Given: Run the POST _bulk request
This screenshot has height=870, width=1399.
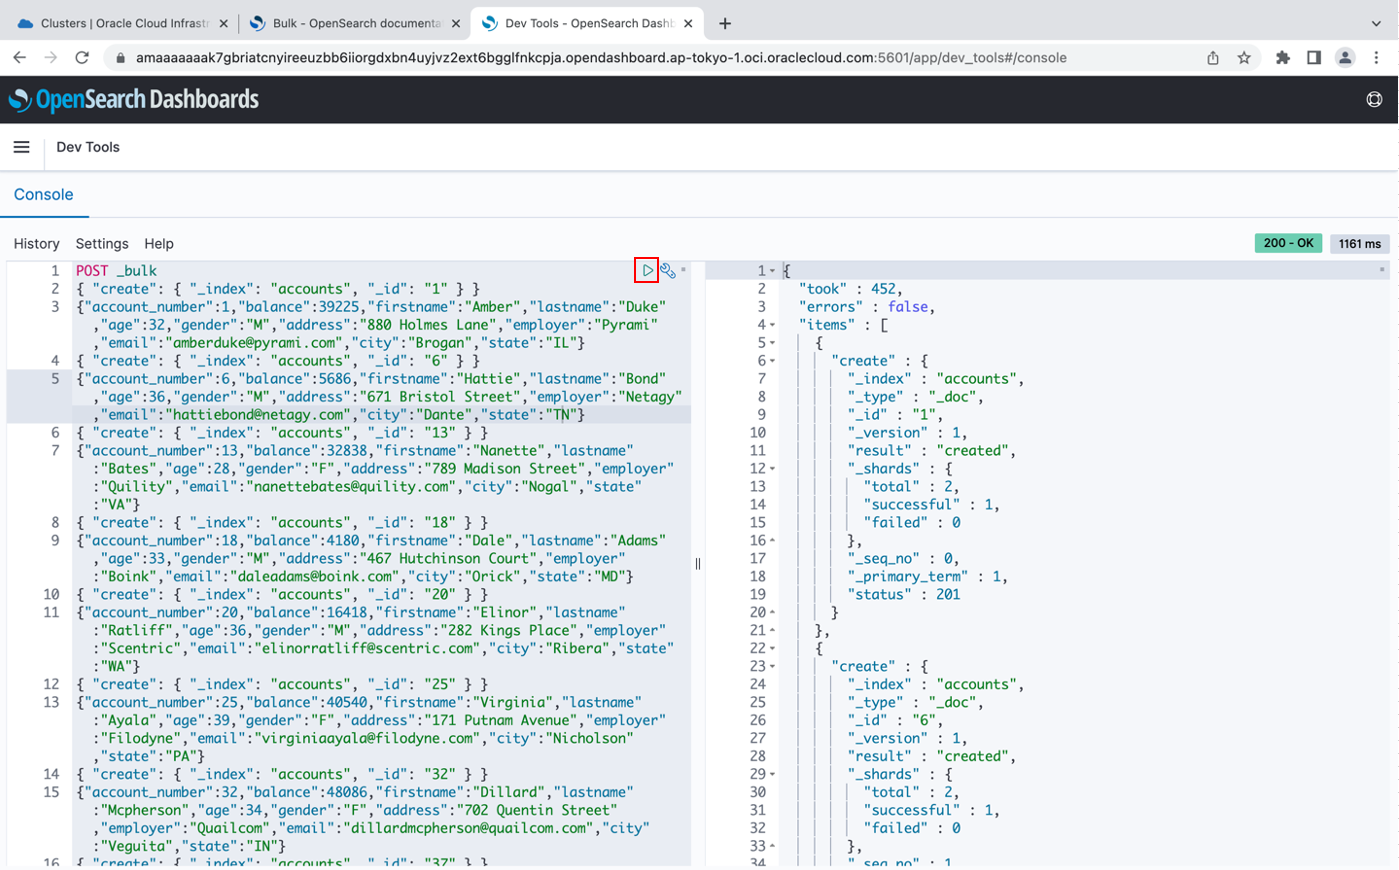Looking at the screenshot, I should coord(647,270).
